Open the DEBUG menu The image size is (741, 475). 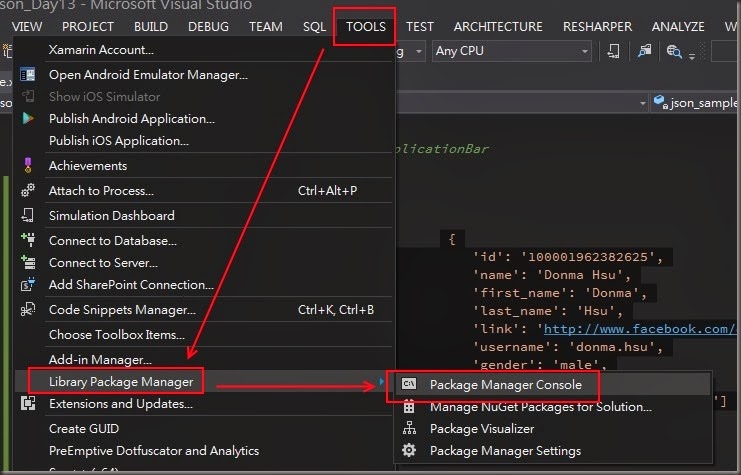point(208,26)
